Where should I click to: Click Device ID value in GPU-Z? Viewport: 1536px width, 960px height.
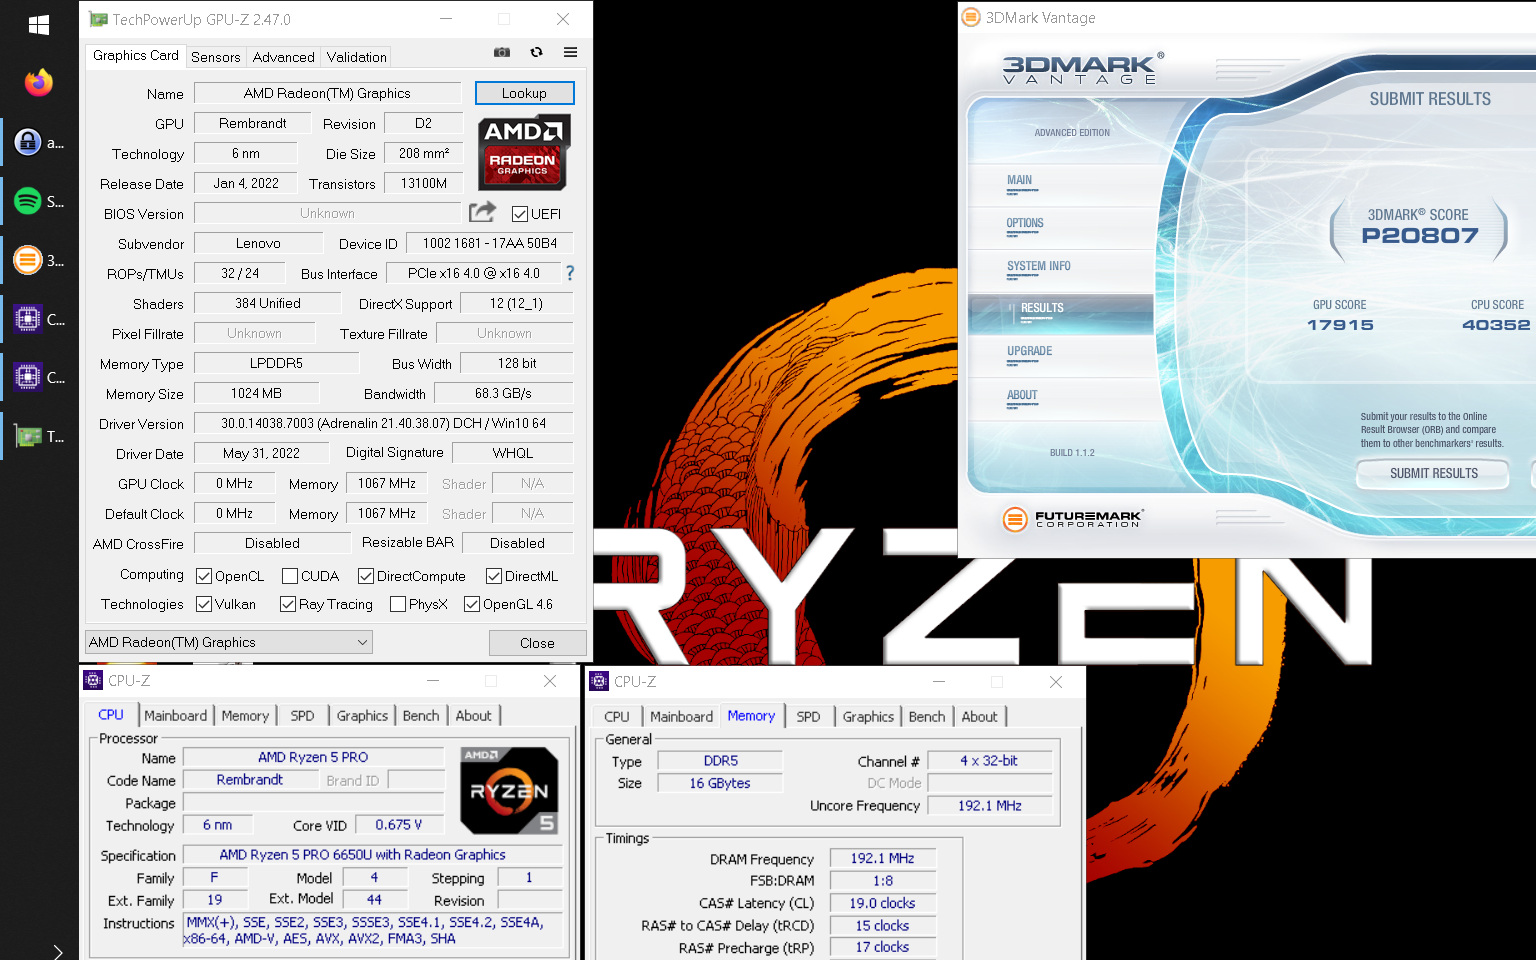coord(490,243)
